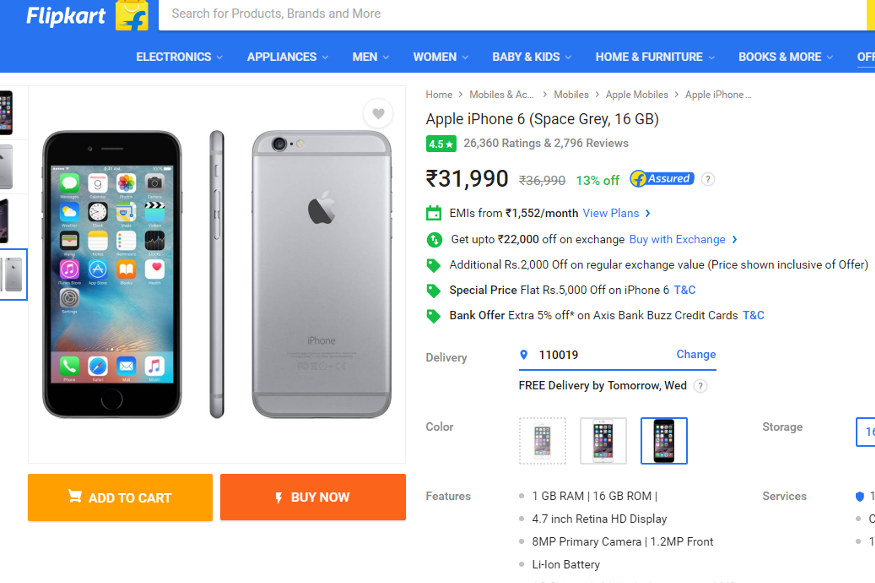Click Change to update delivery pincode
Screen dimensions: 875x583
coord(695,354)
